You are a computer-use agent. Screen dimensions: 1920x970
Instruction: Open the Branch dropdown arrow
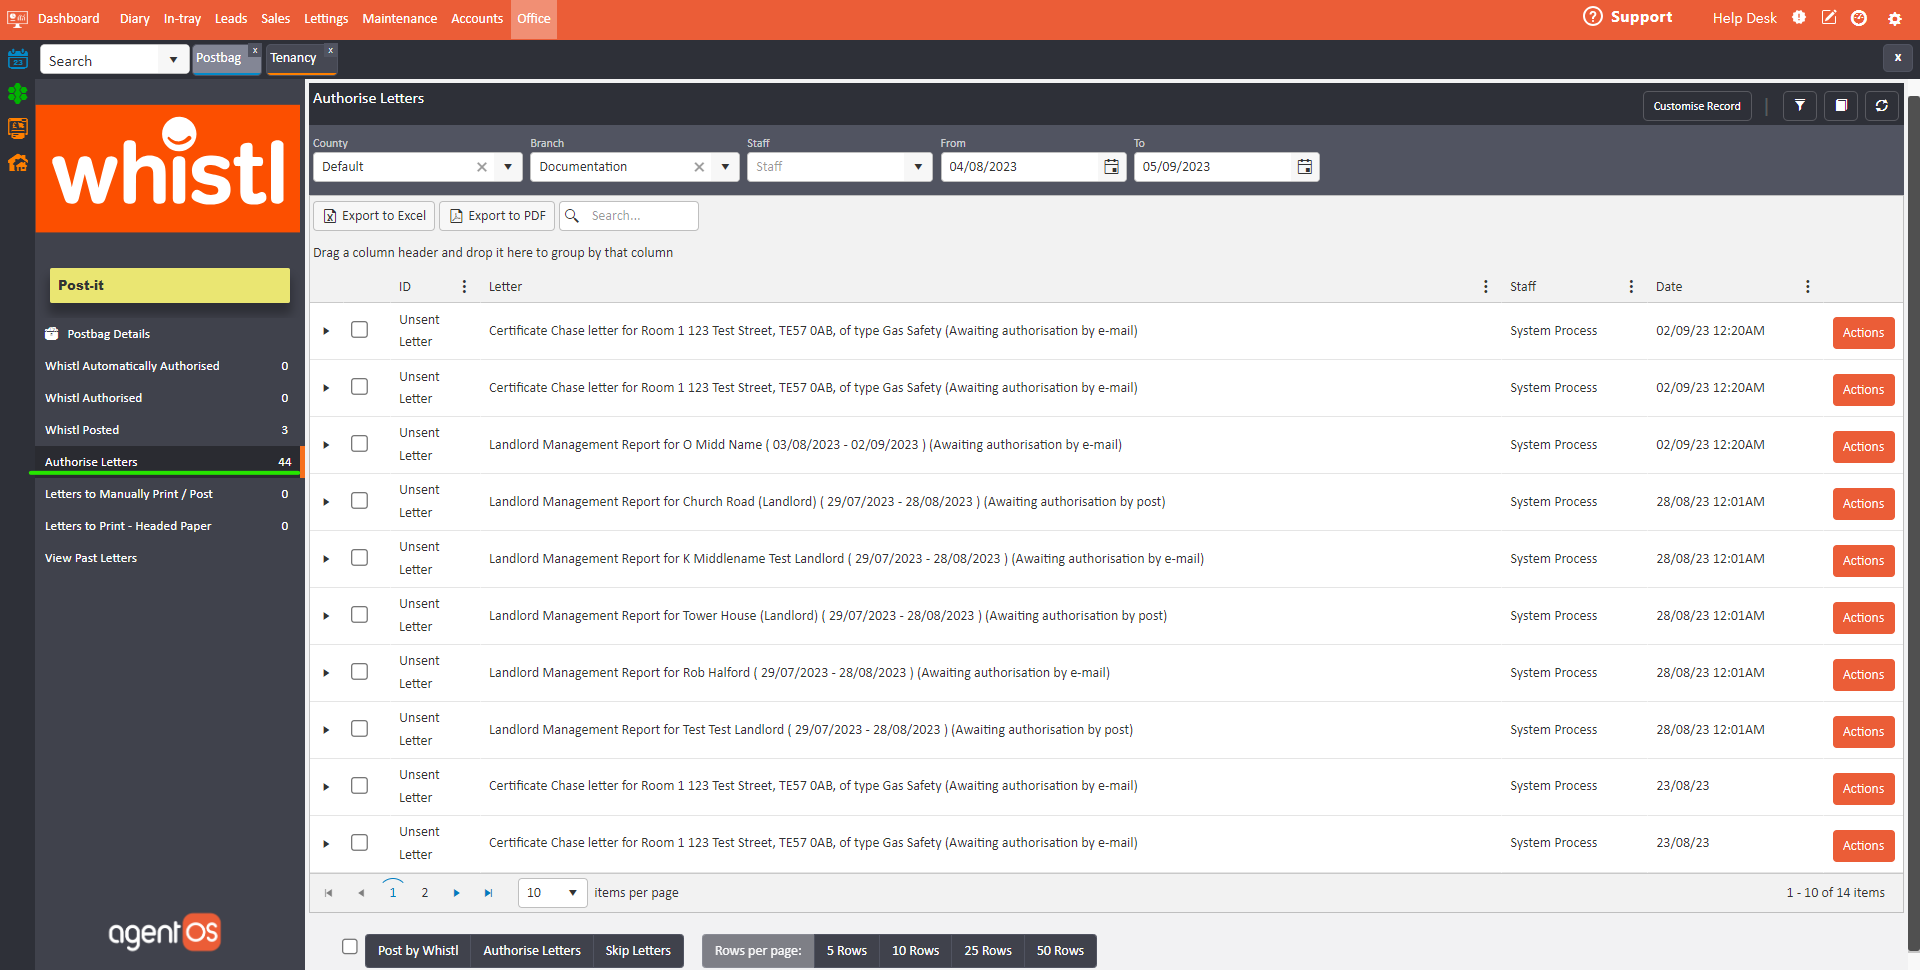pyautogui.click(x=725, y=167)
